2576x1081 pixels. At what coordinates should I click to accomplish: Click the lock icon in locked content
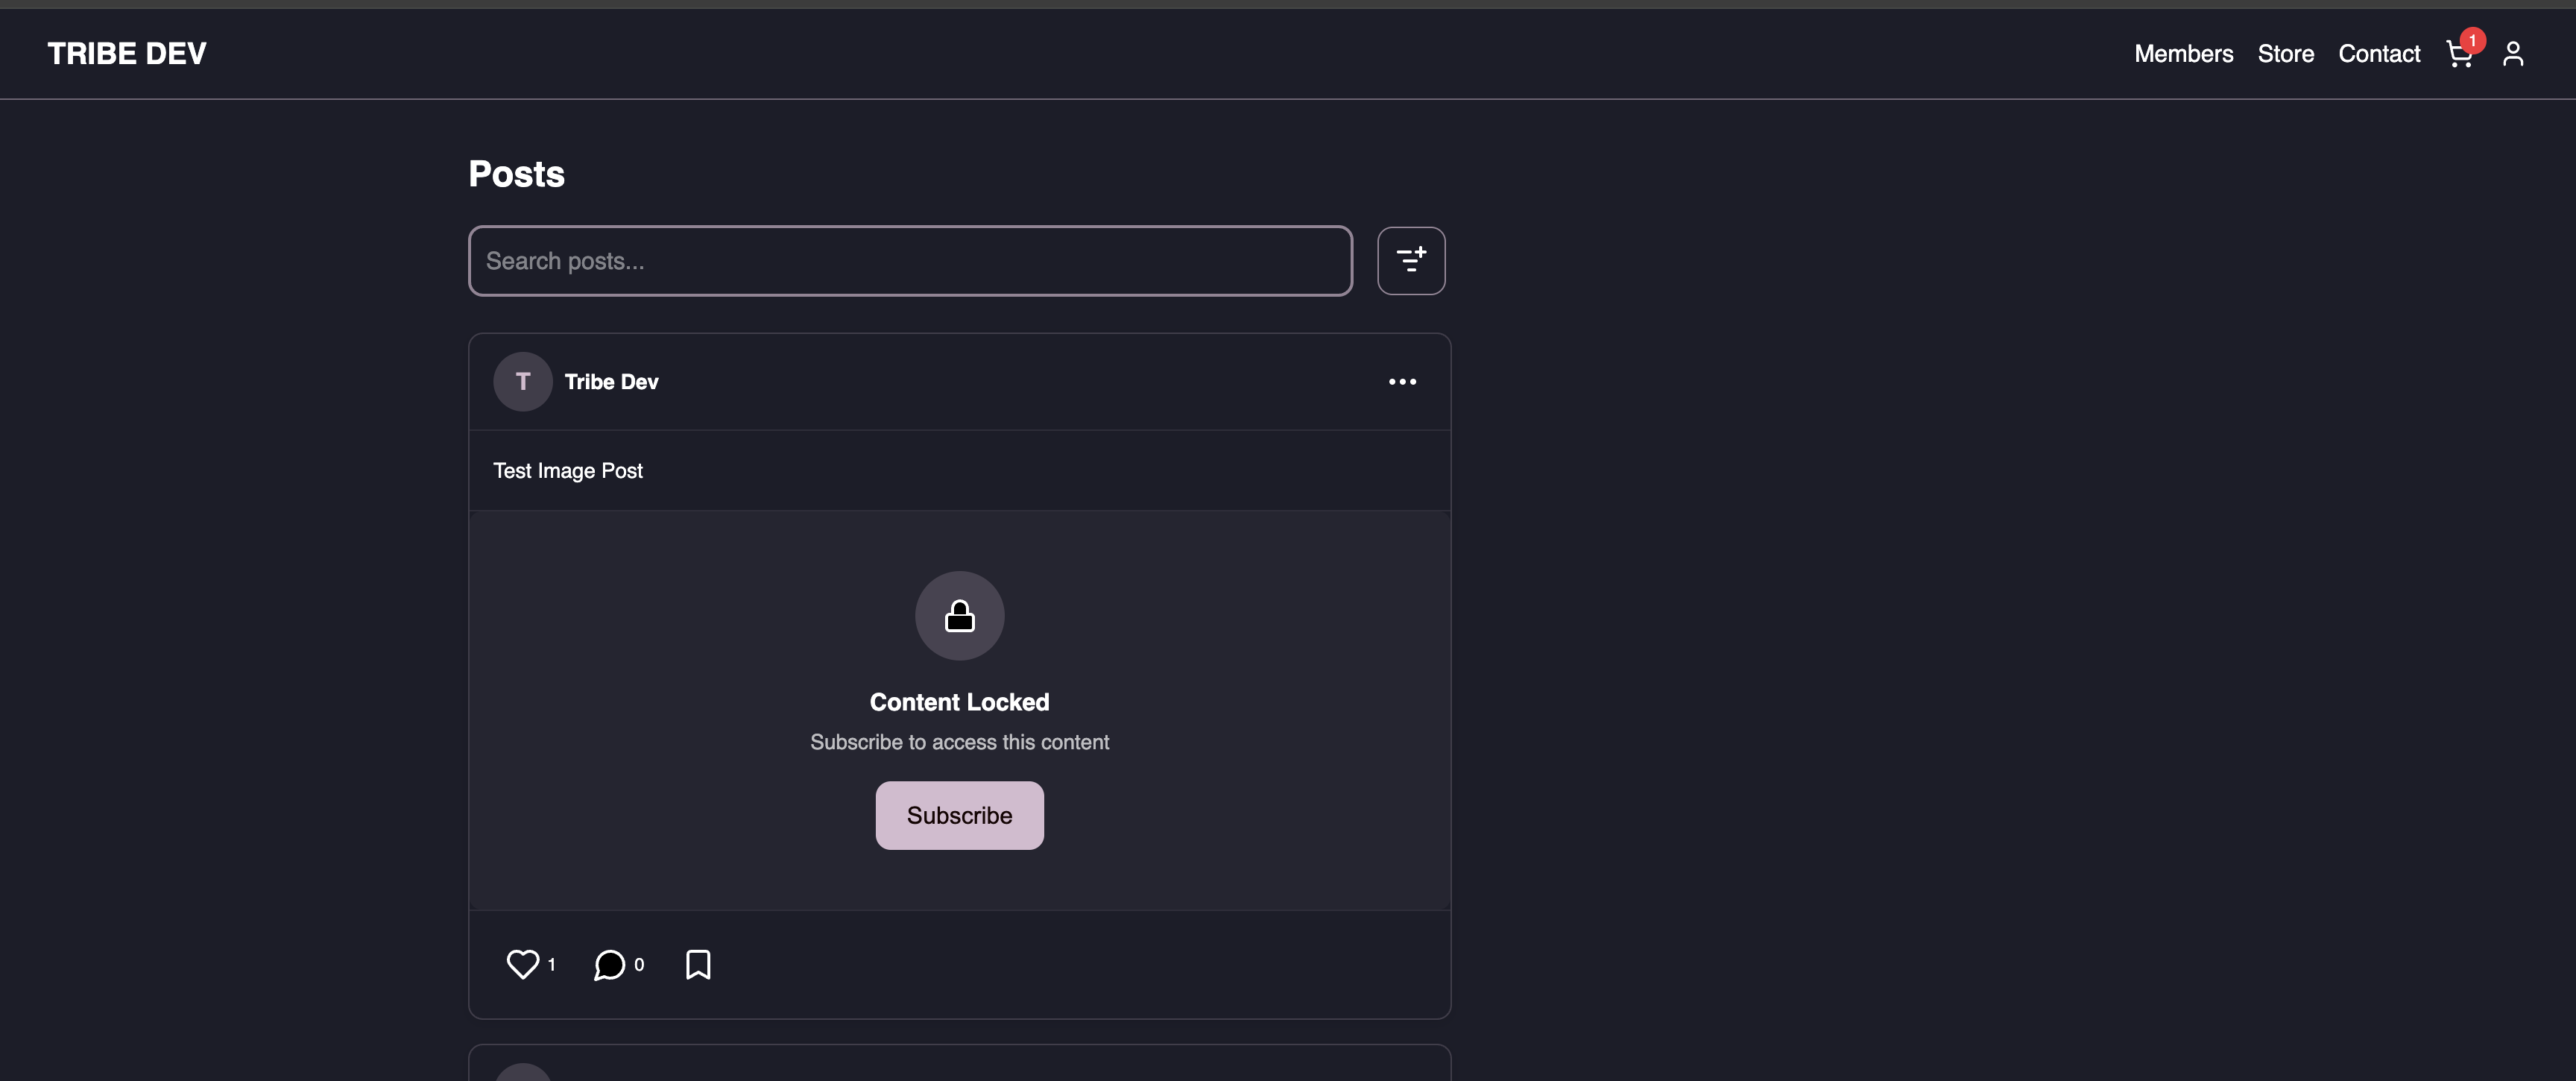pyautogui.click(x=959, y=616)
